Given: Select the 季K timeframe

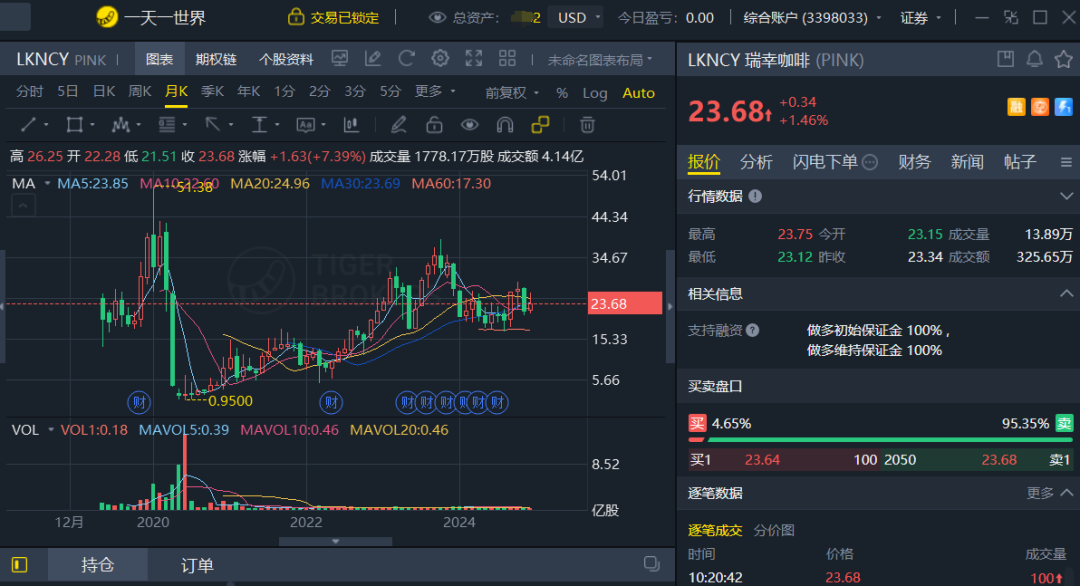Looking at the screenshot, I should coord(212,91).
